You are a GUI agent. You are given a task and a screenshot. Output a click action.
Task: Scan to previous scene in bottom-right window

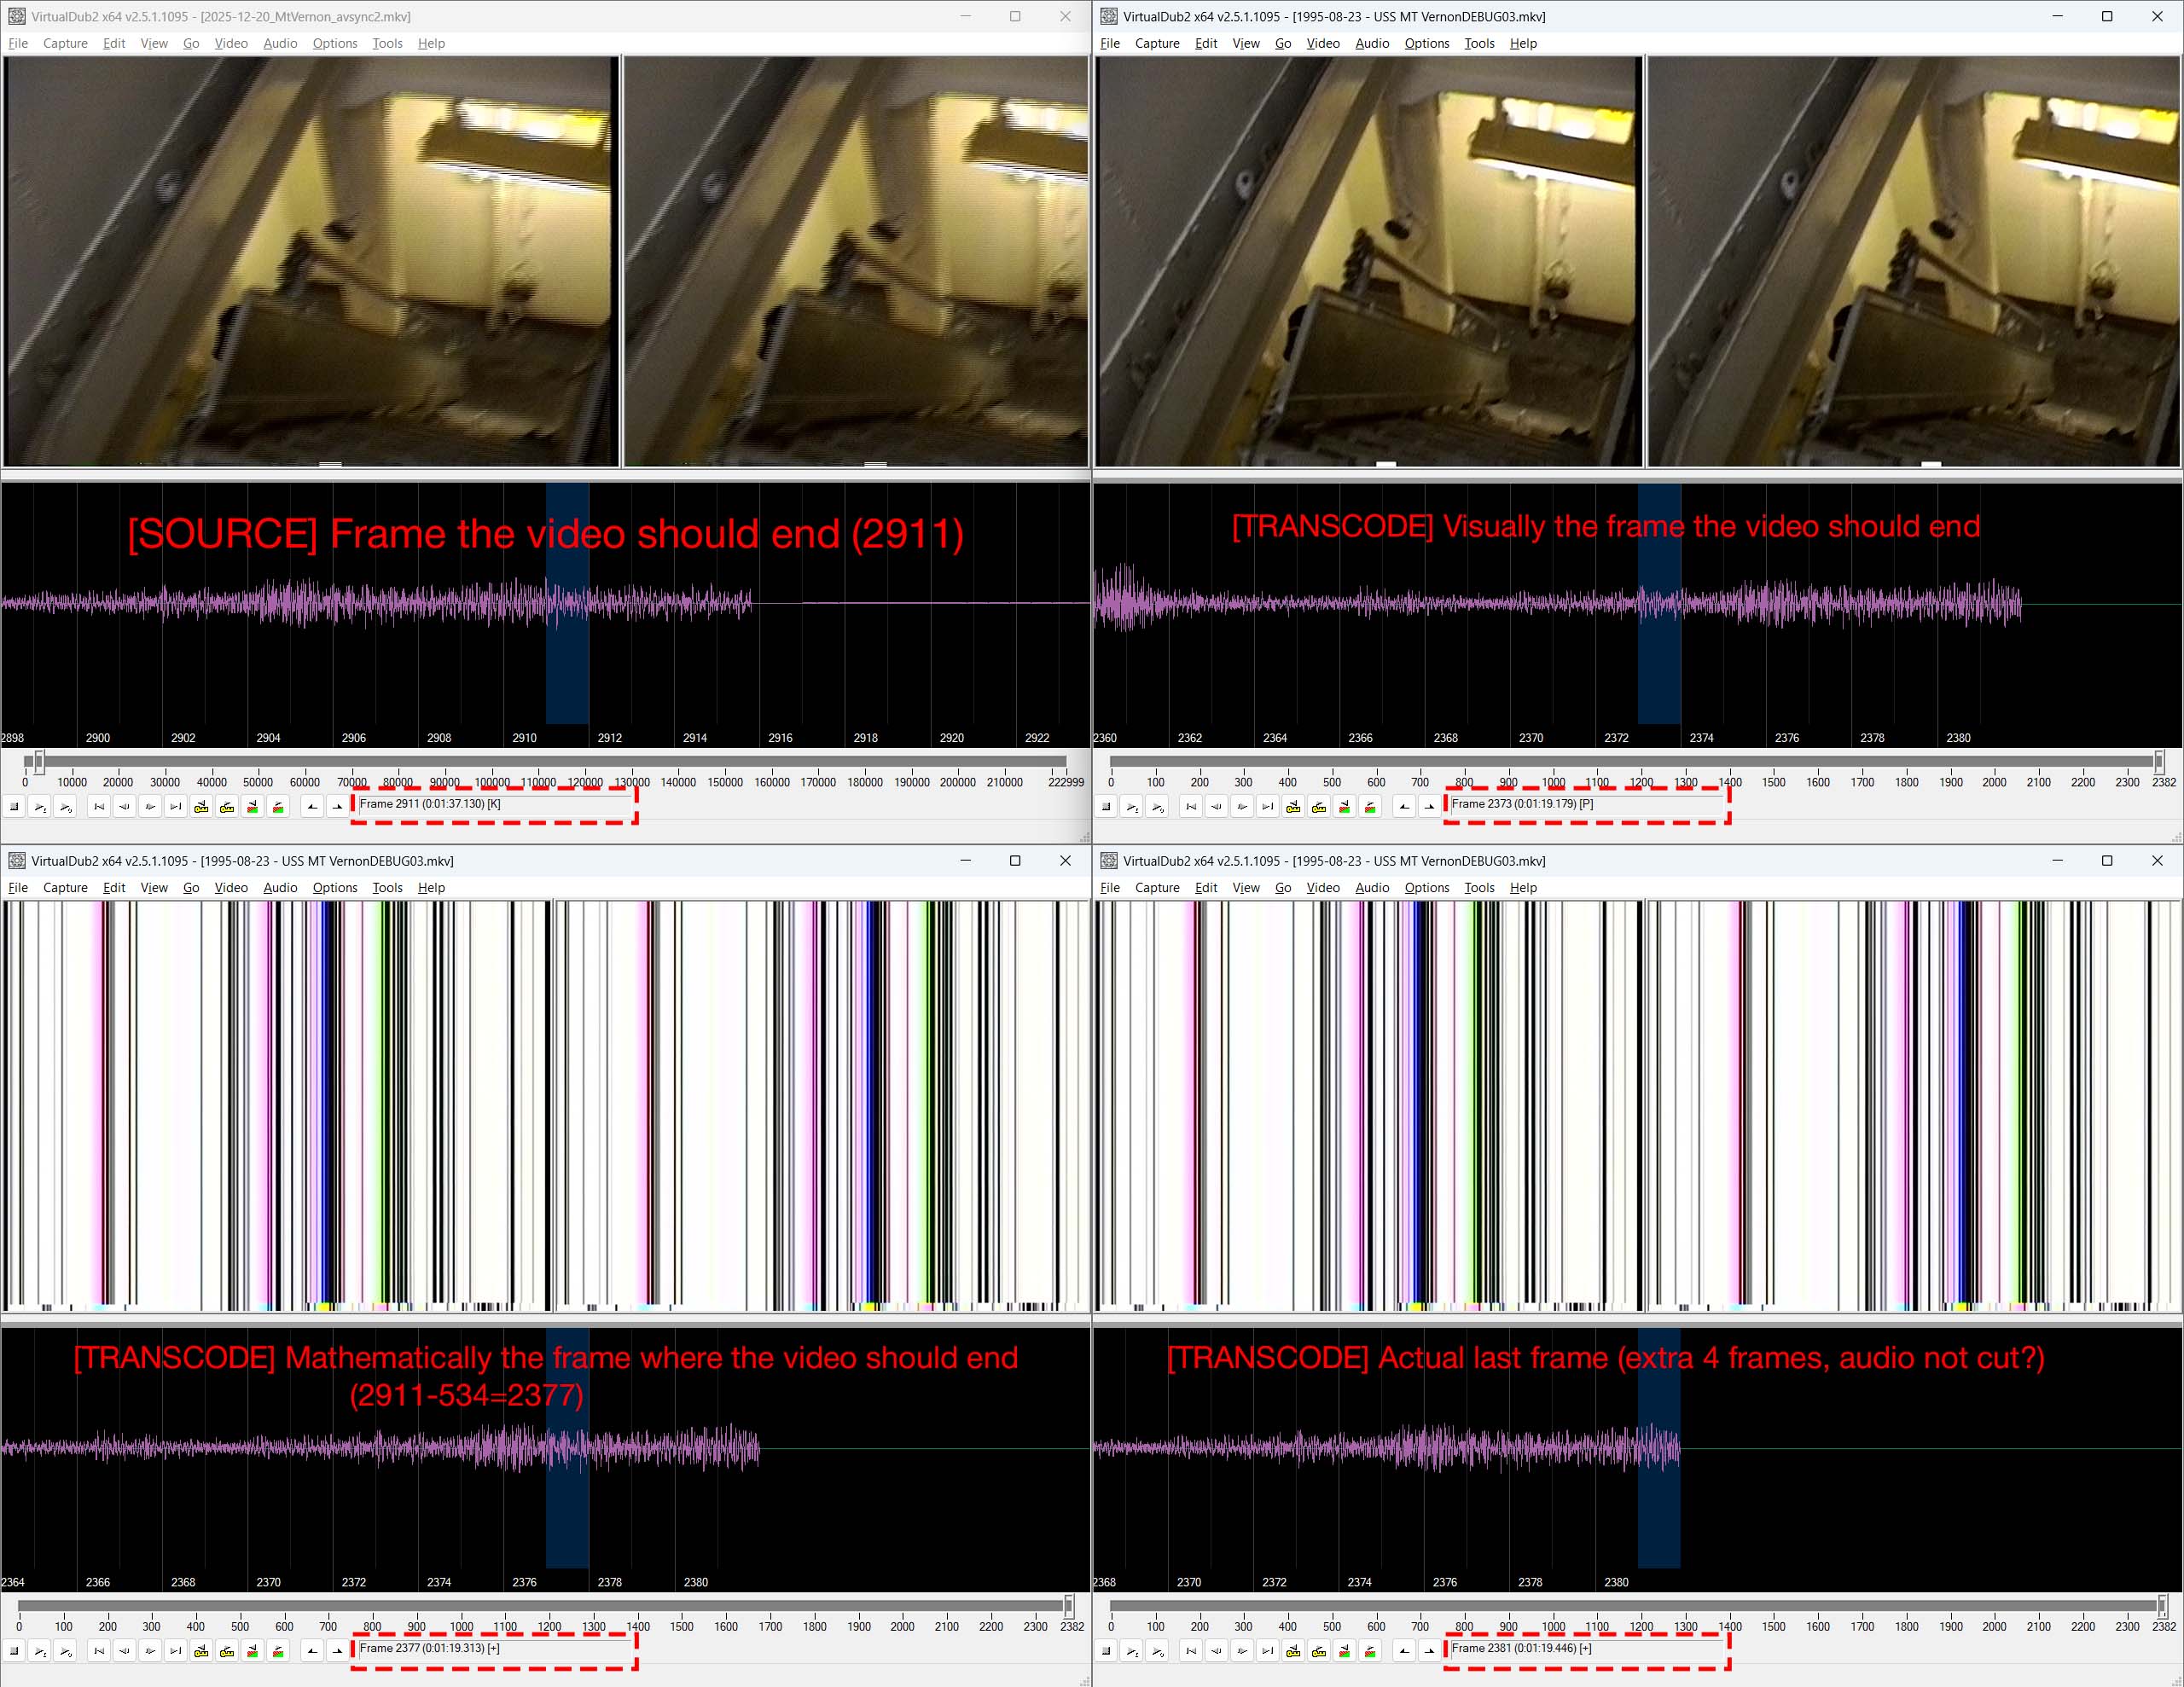1345,1651
